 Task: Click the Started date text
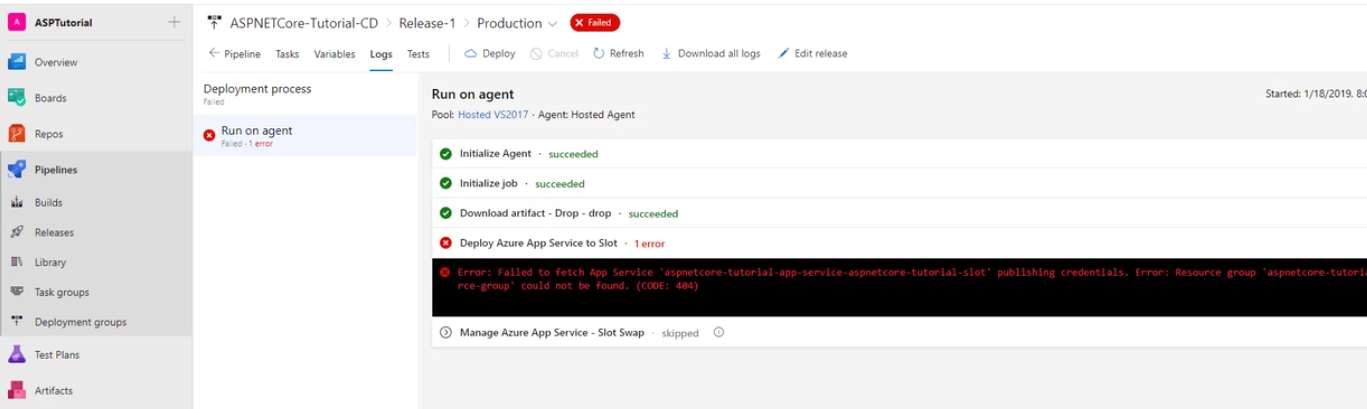(x=1315, y=94)
